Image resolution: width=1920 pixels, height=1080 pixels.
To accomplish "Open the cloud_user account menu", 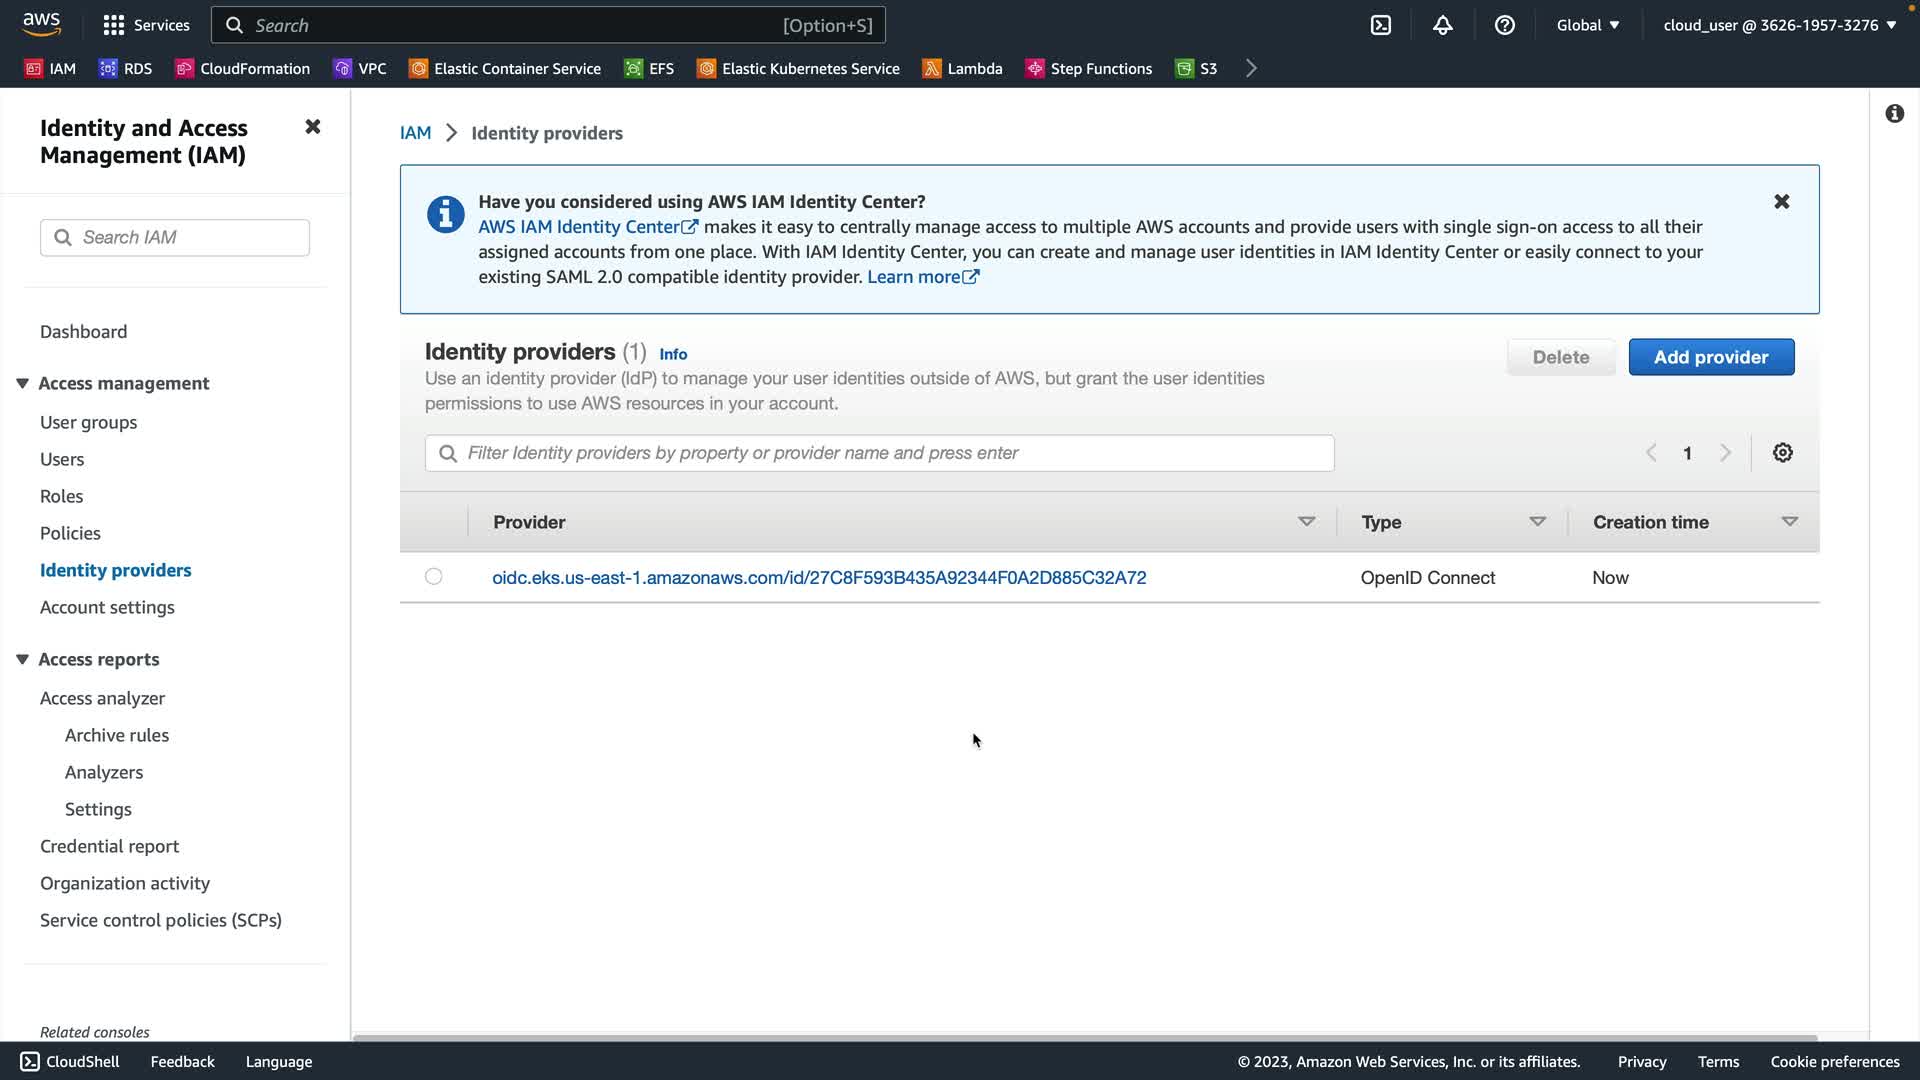I will [x=1779, y=25].
